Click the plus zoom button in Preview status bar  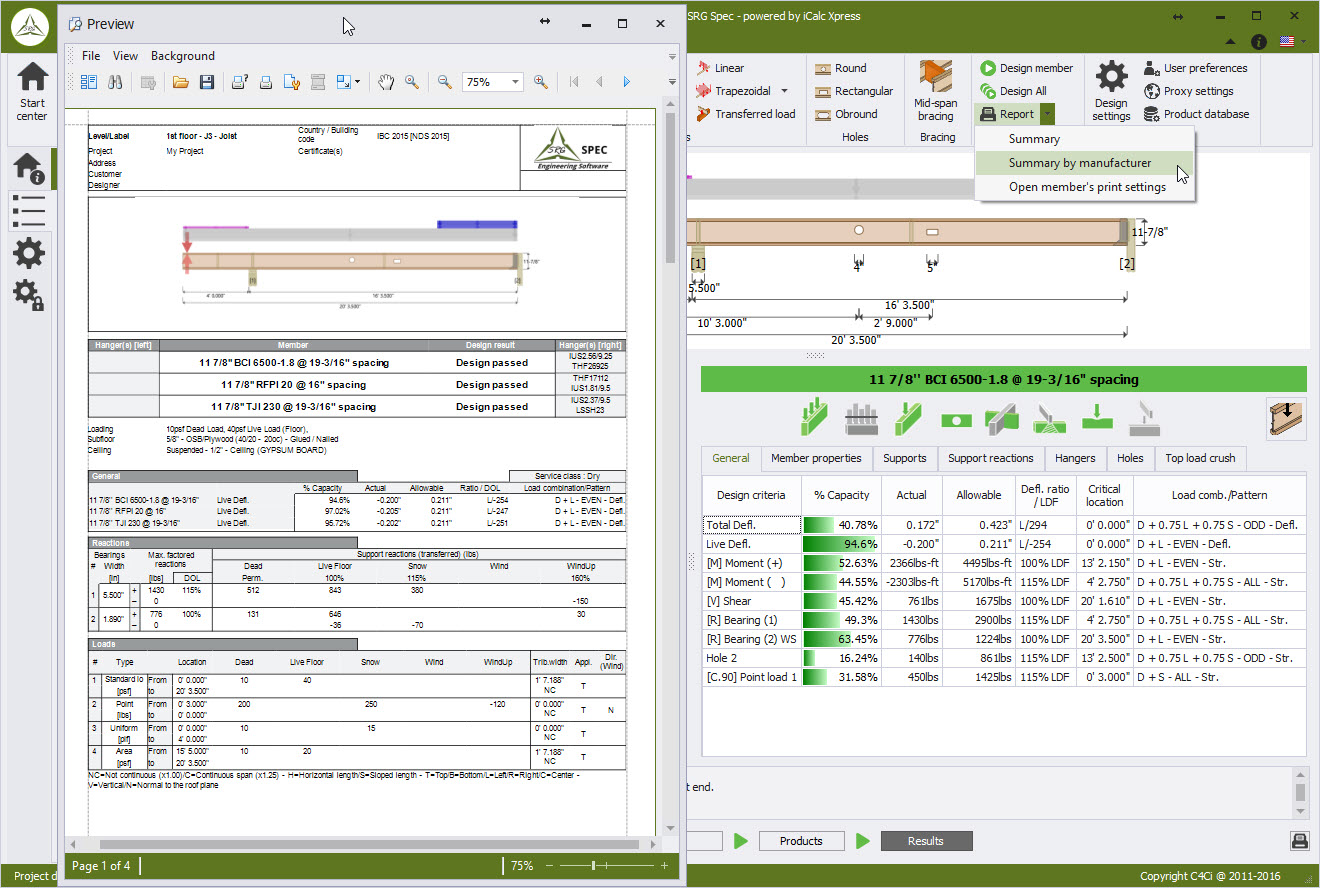click(x=664, y=865)
